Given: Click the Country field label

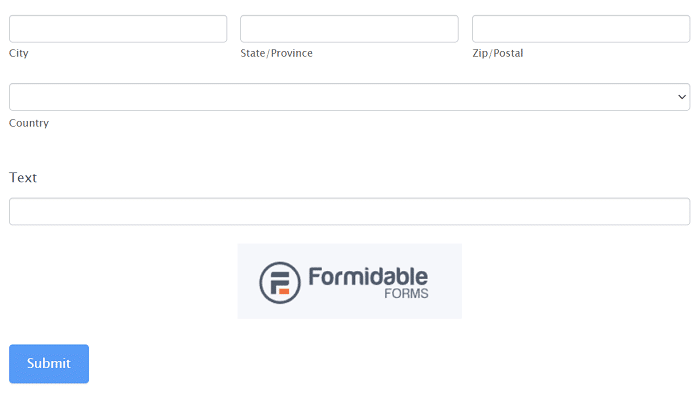Looking at the screenshot, I should coord(29,123).
